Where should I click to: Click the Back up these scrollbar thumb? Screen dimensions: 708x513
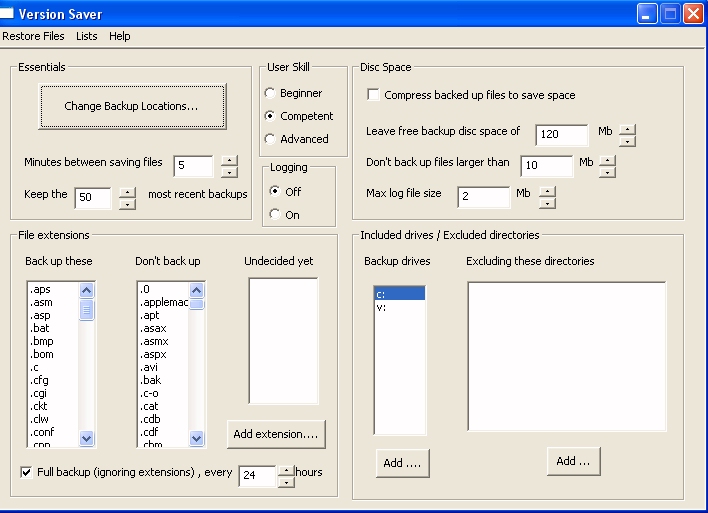coord(86,310)
